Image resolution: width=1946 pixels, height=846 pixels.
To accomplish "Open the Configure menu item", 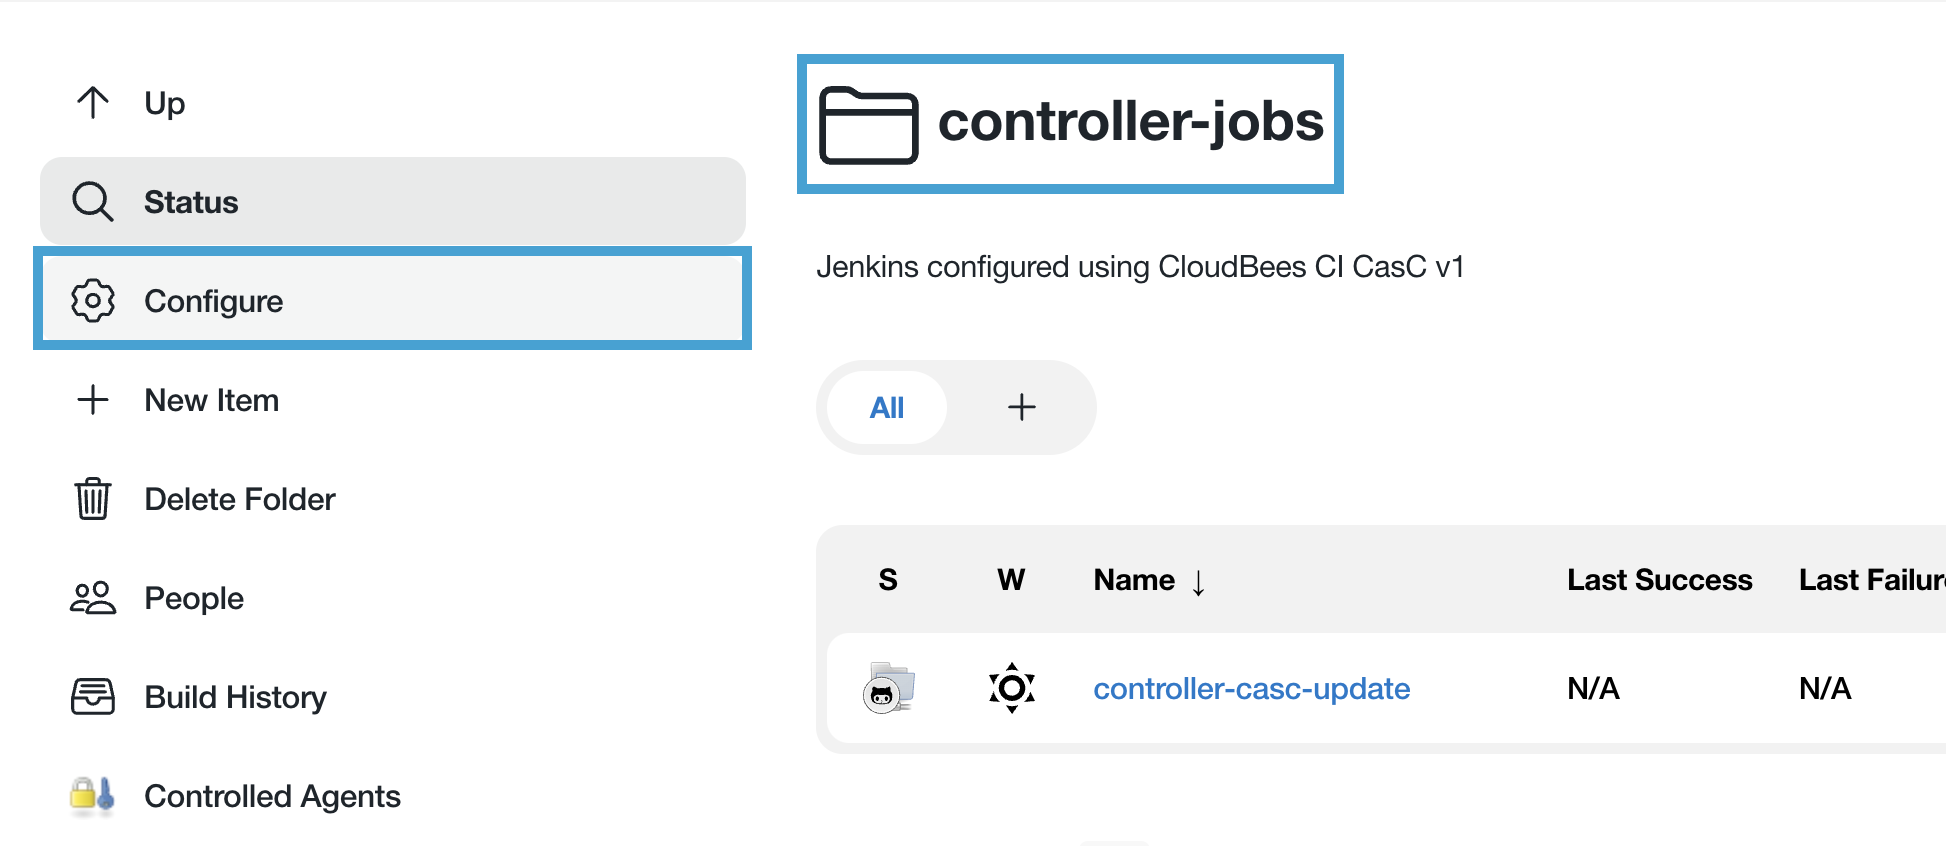I will point(393,300).
